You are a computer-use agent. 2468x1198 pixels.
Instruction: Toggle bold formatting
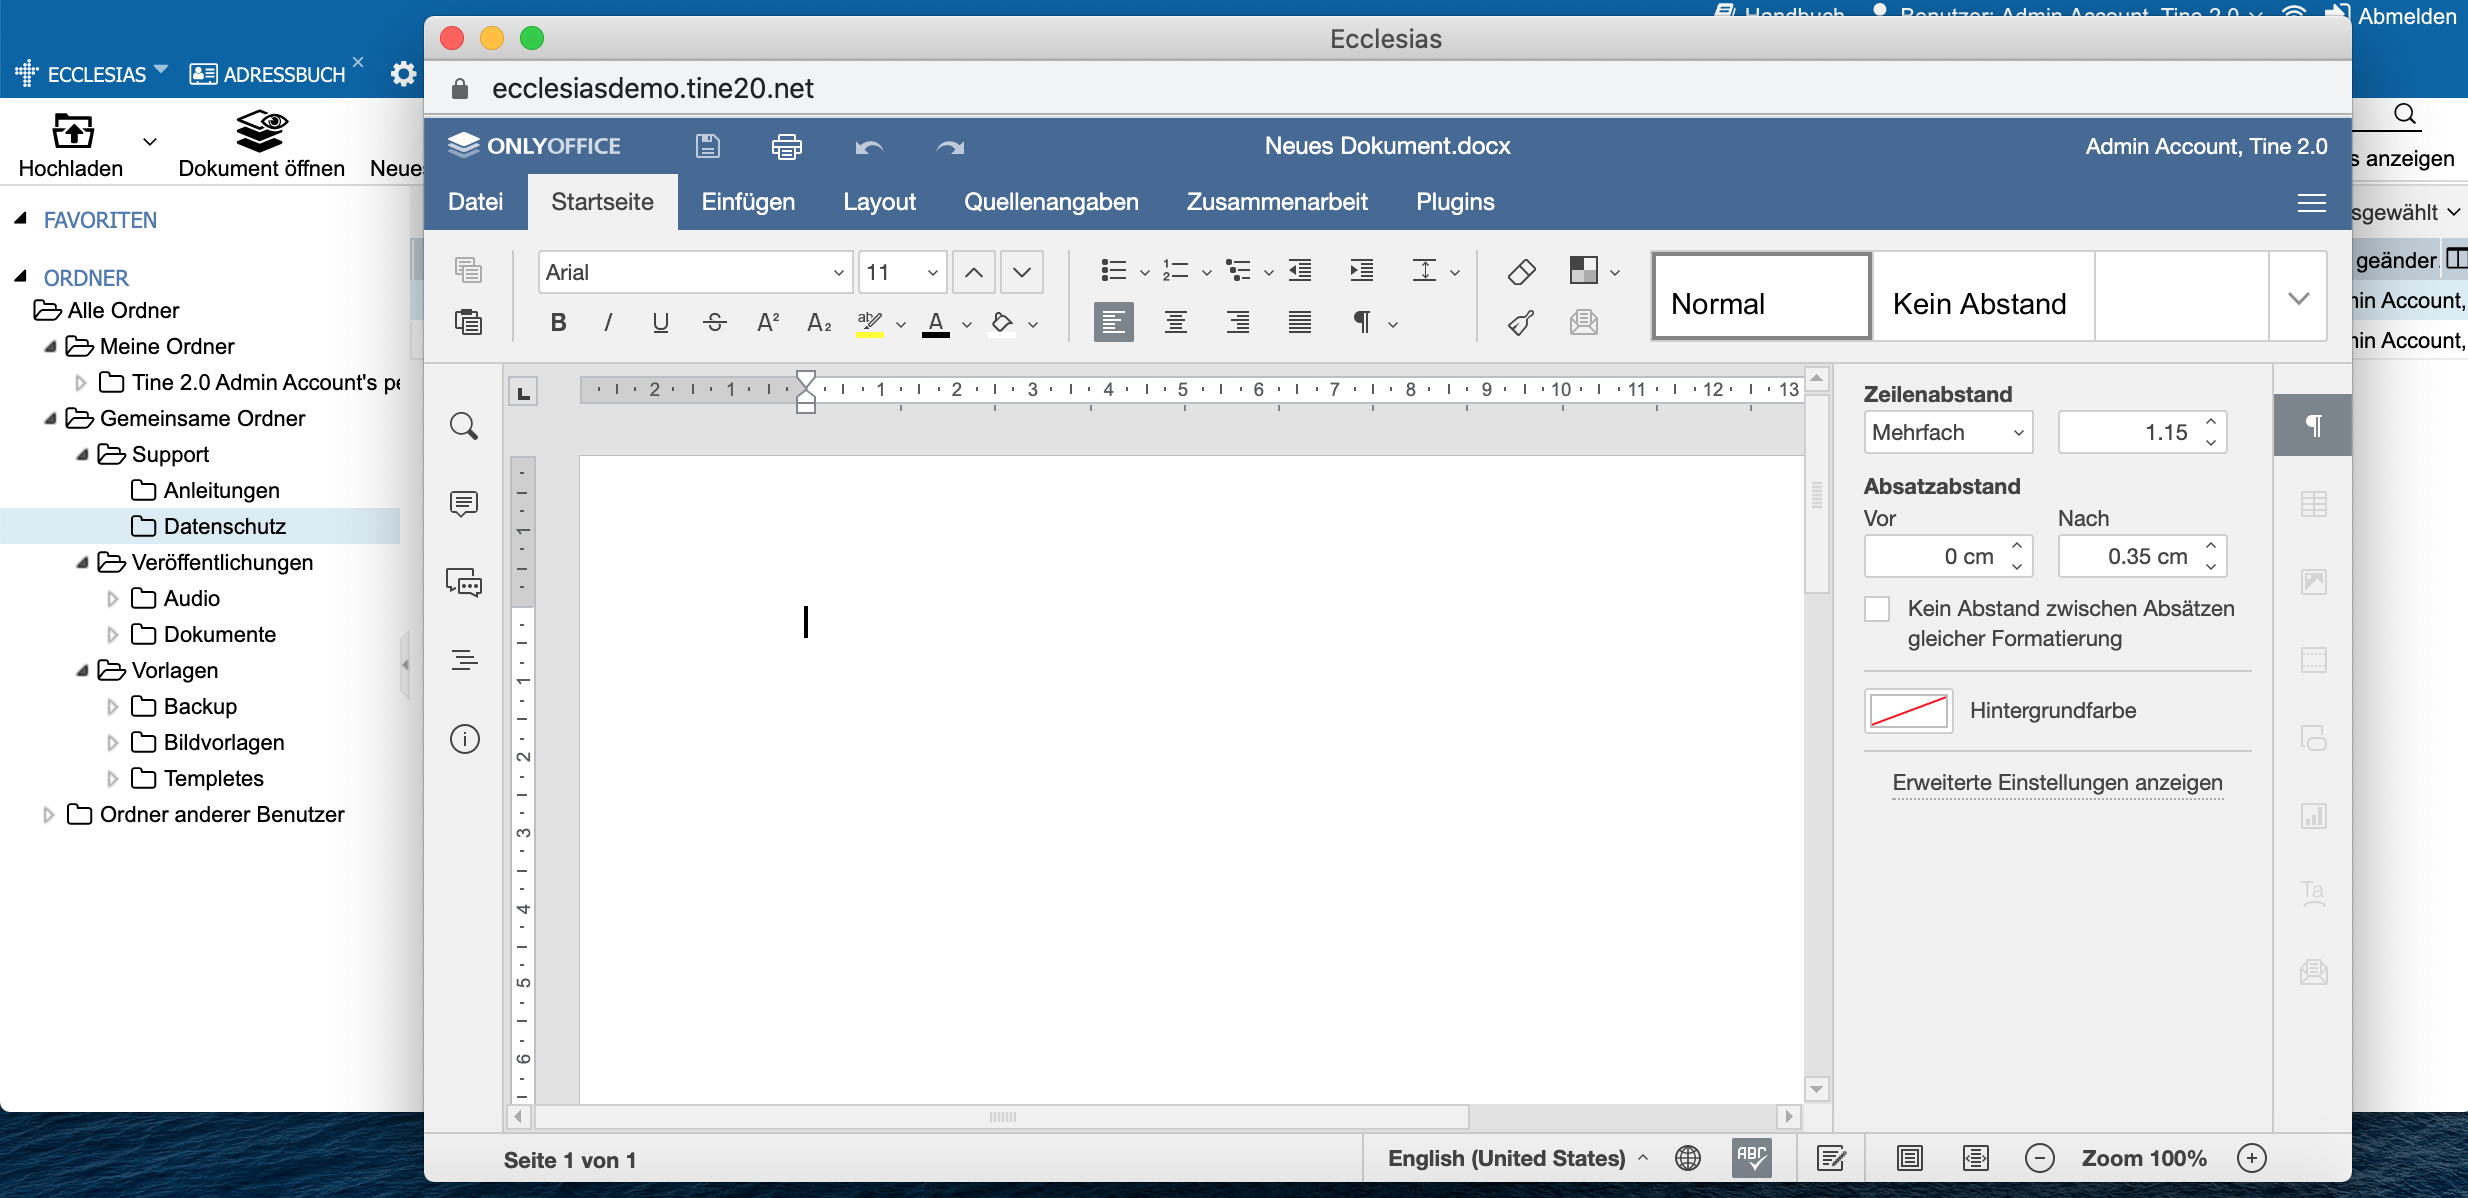pos(558,322)
